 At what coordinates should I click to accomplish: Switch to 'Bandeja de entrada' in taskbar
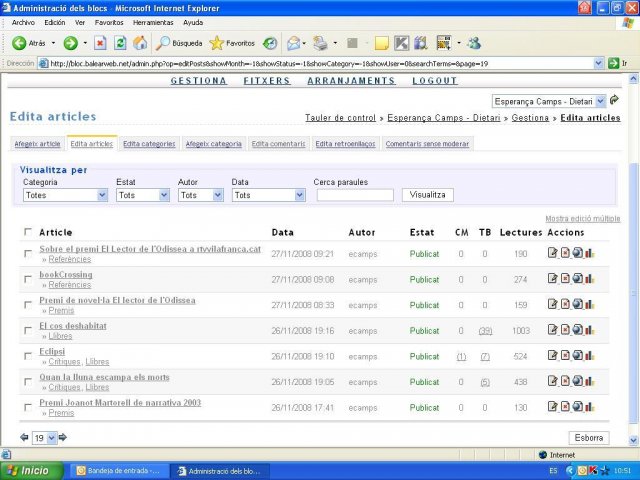[118, 470]
